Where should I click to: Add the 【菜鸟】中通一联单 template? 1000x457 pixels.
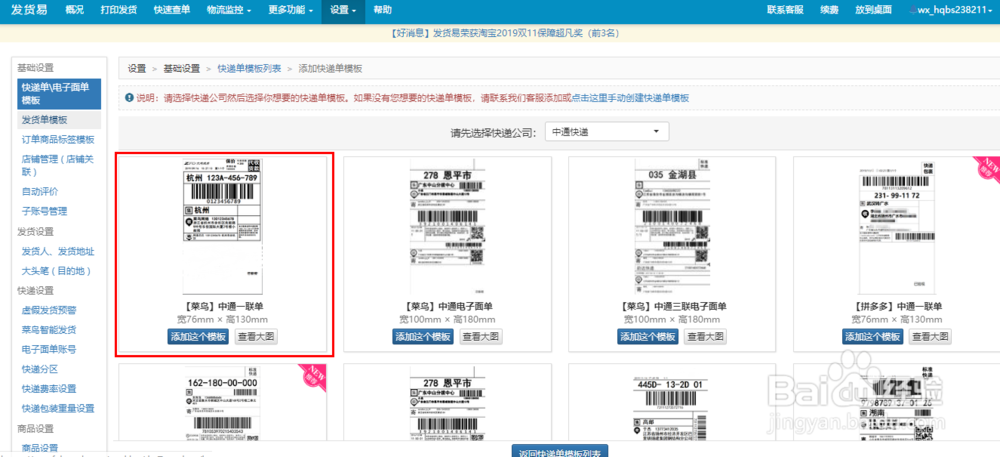tap(198, 337)
